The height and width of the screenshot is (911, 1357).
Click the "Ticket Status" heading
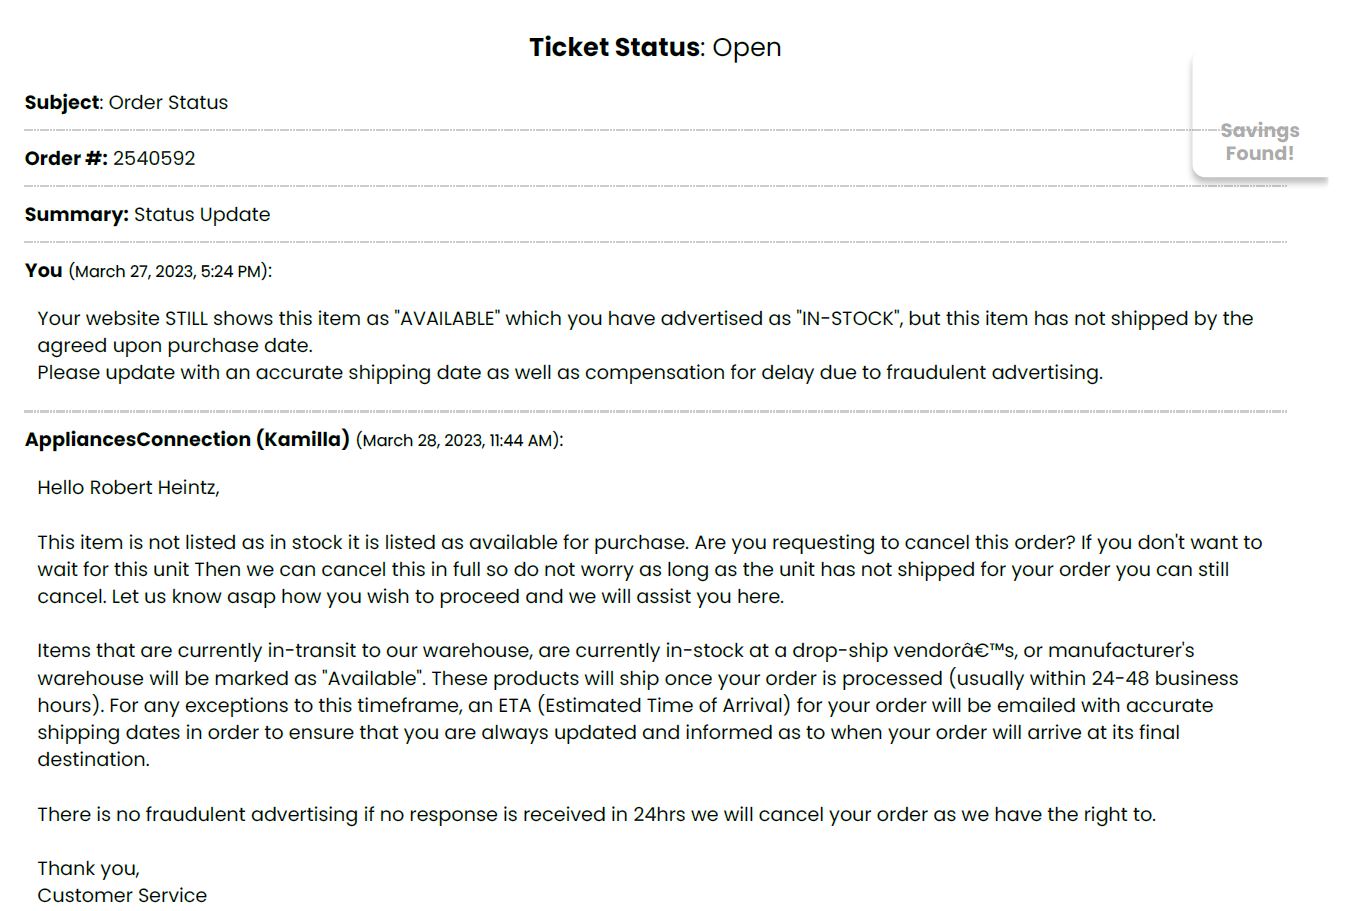click(x=614, y=47)
